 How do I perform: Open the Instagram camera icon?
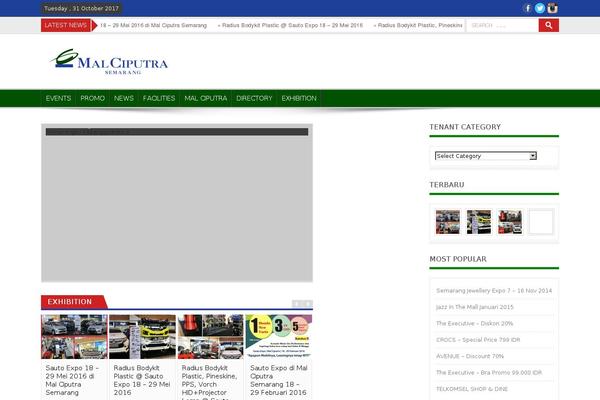(x=552, y=8)
